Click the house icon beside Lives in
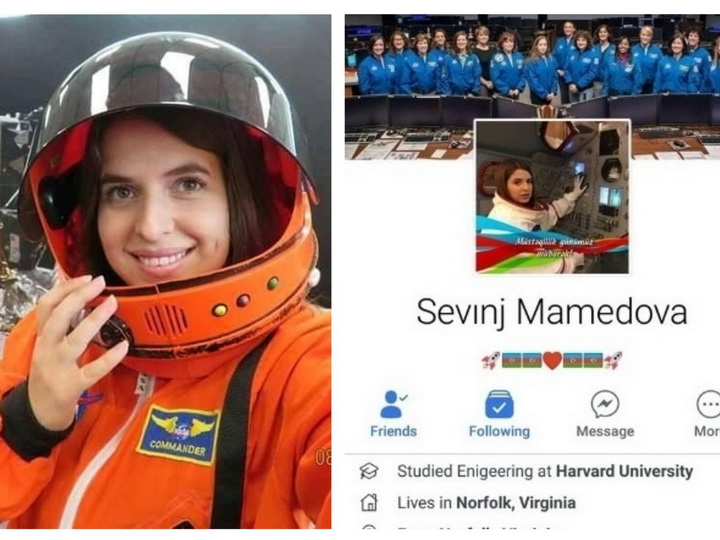 [369, 502]
